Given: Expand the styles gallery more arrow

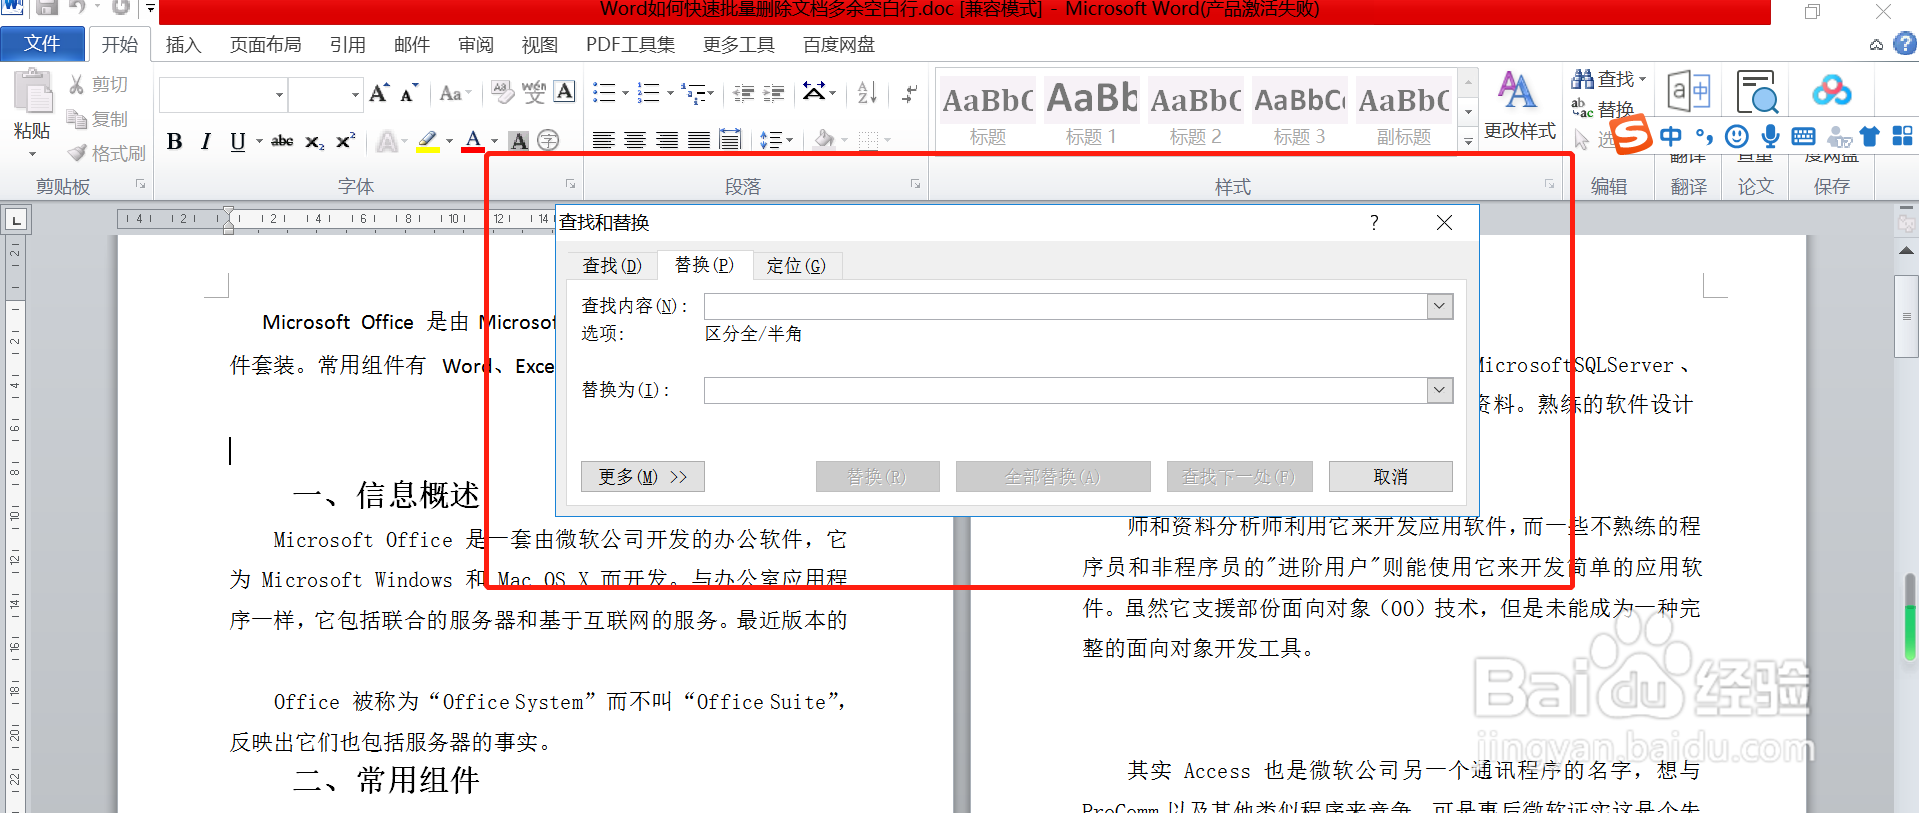Looking at the screenshot, I should point(1468,141).
